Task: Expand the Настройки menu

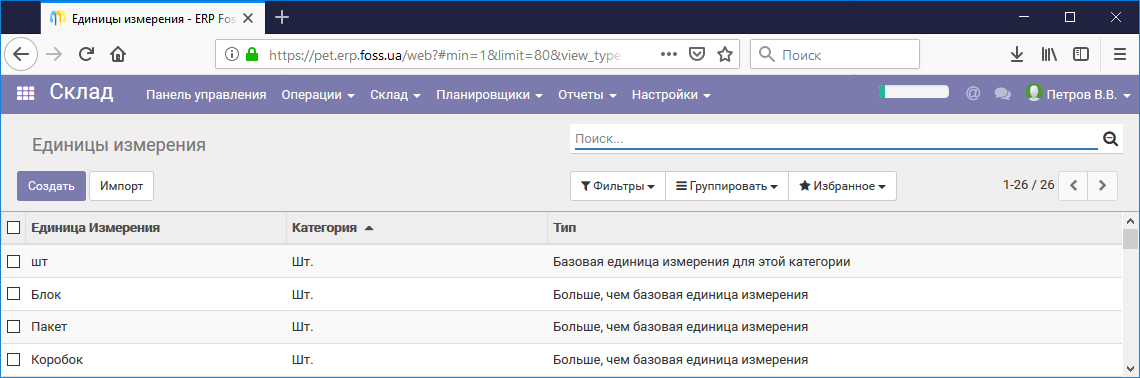Action: click(x=671, y=95)
